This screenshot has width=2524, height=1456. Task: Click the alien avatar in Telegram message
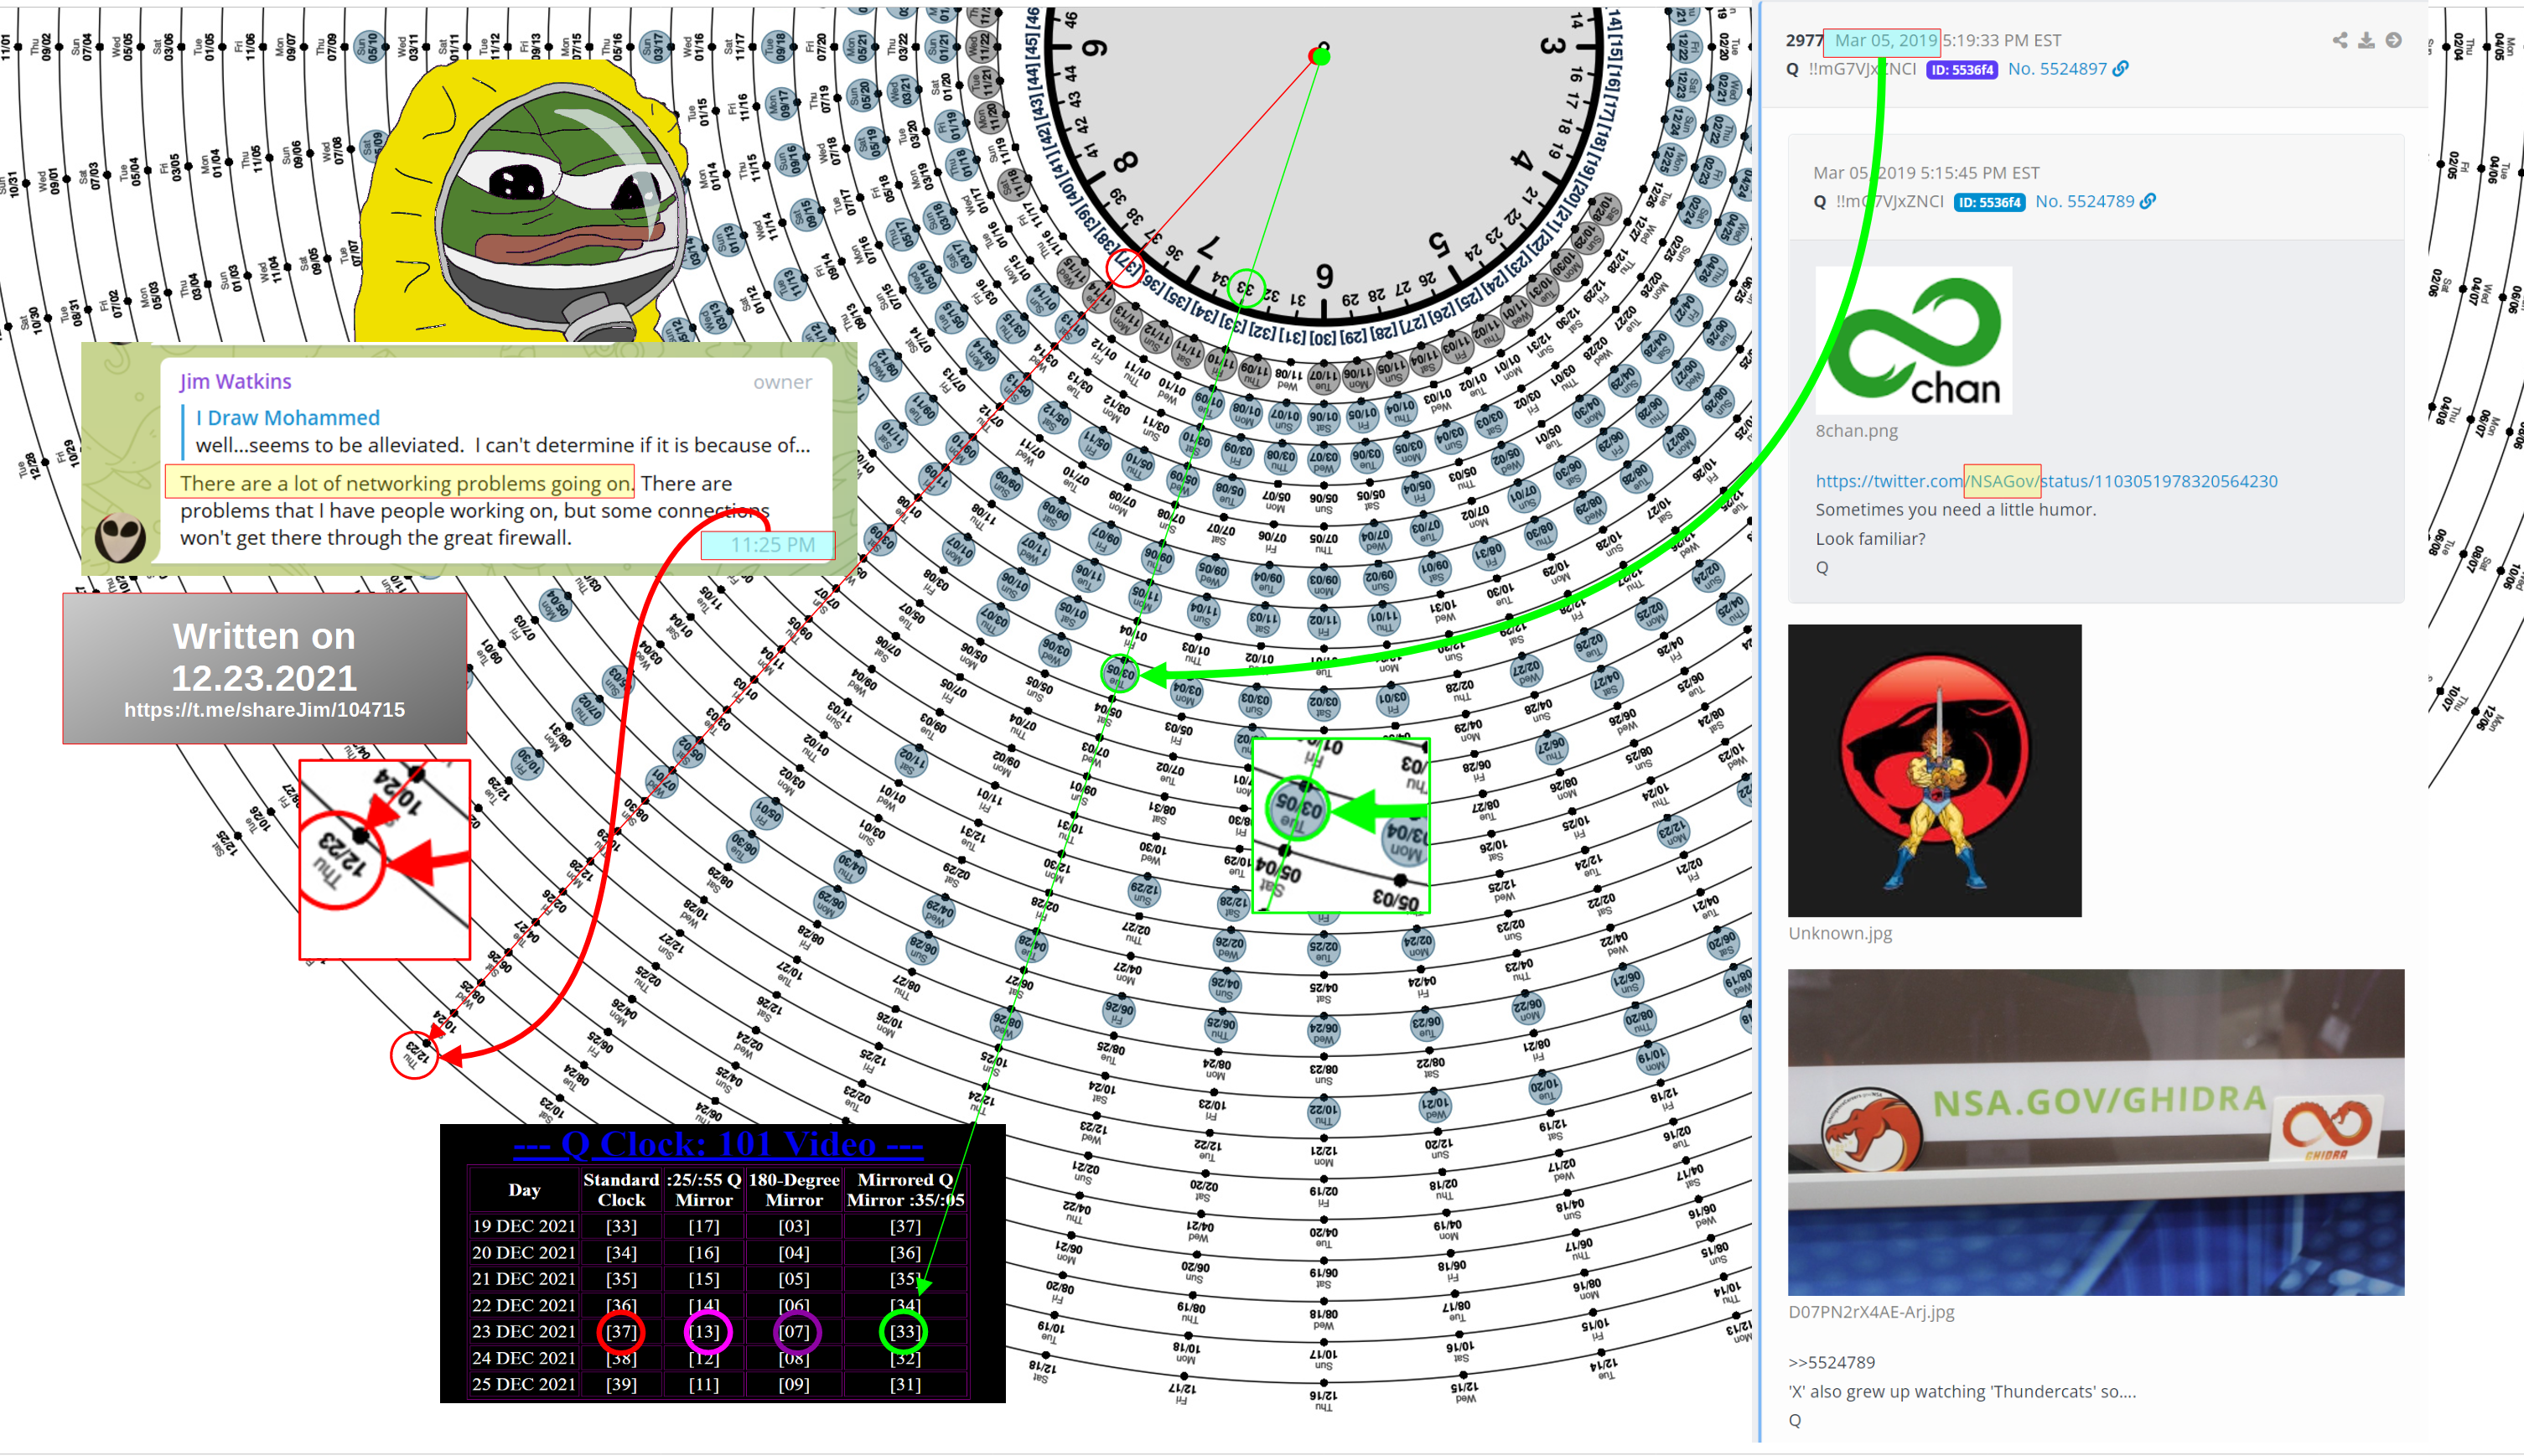[x=120, y=538]
